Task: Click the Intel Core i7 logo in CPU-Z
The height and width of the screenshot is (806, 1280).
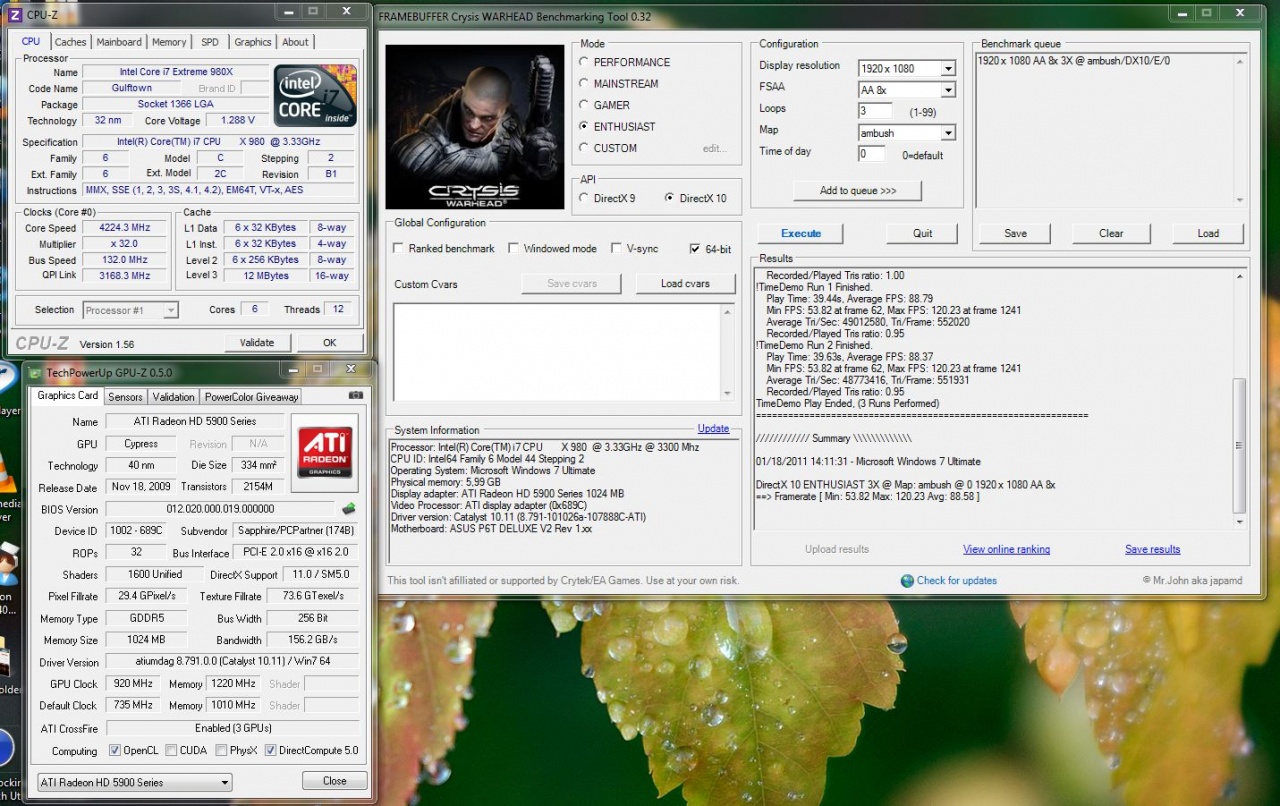Action: coord(315,98)
